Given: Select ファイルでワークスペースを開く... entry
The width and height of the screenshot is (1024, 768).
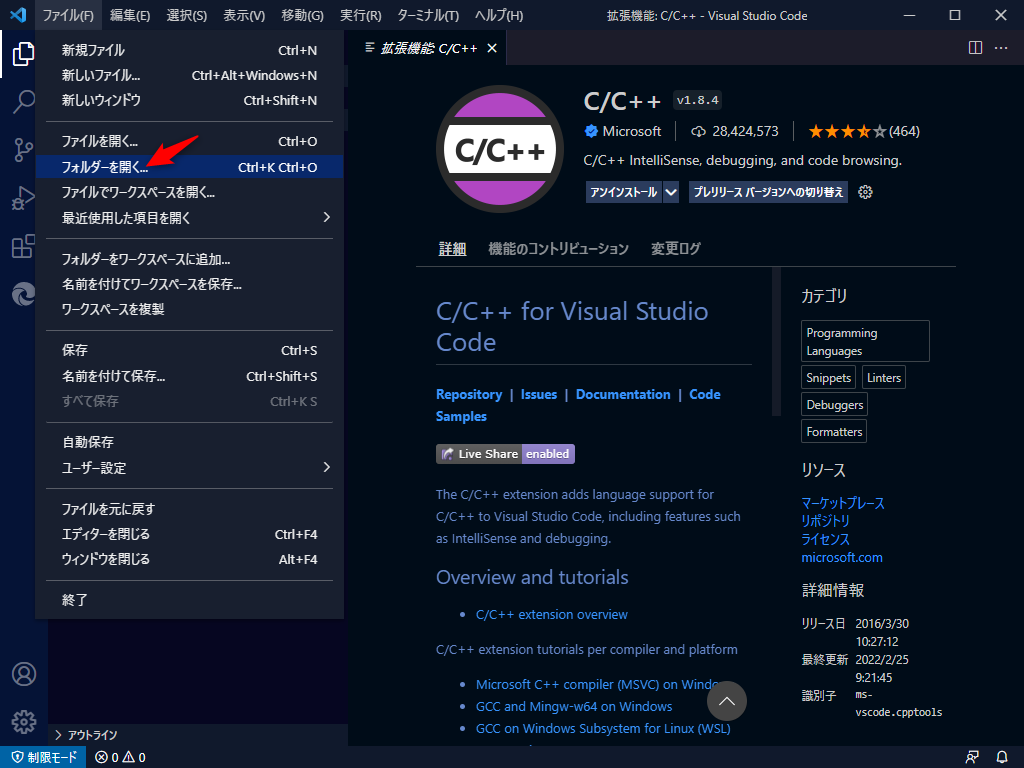Looking at the screenshot, I should pos(189,193).
